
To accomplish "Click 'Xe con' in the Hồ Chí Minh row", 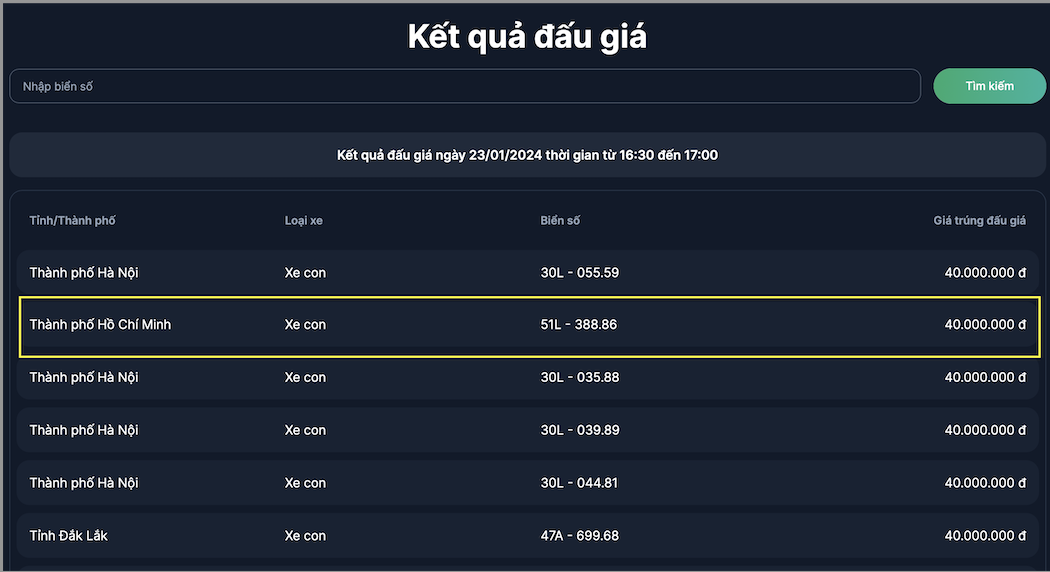I will point(305,325).
